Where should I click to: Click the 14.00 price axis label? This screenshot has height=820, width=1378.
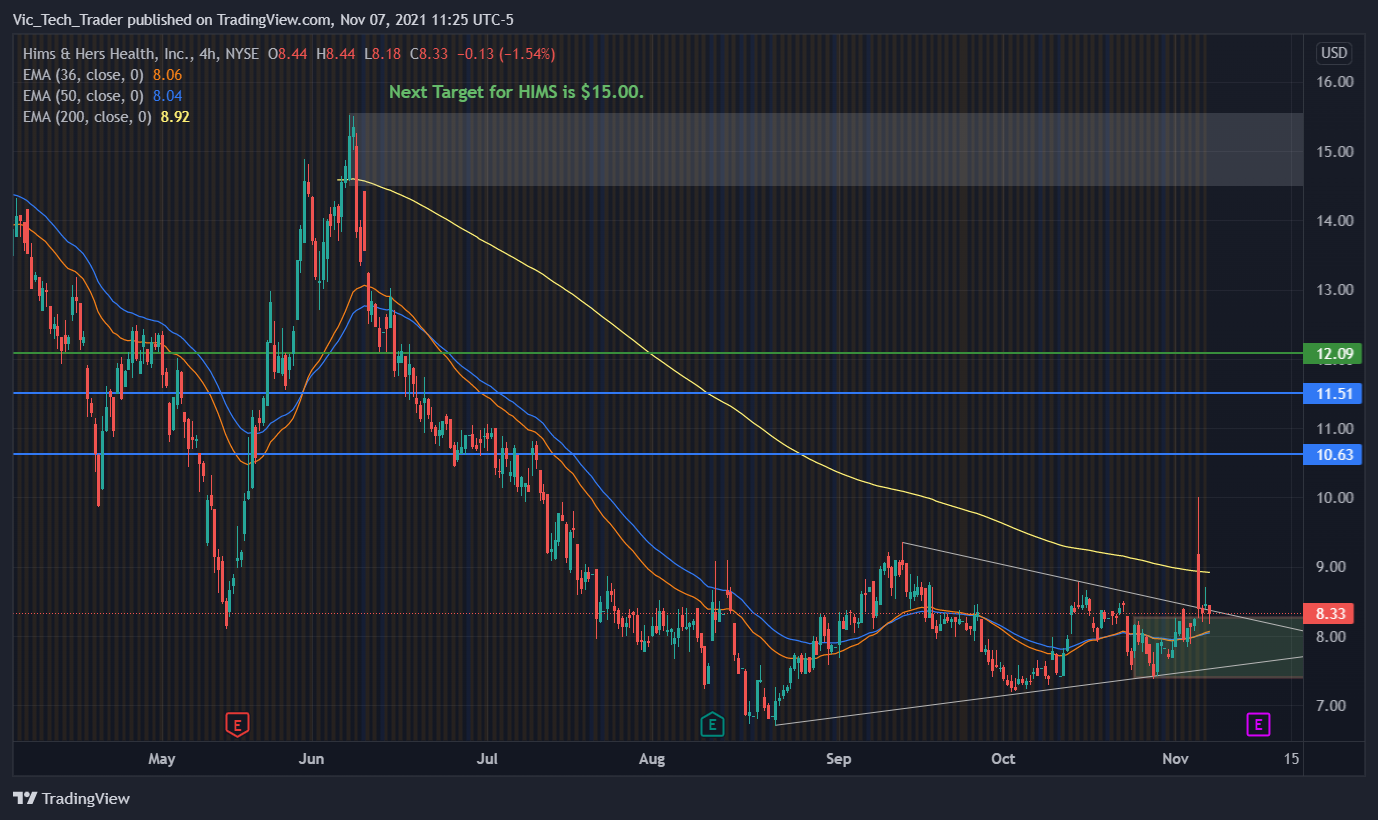[x=1337, y=221]
